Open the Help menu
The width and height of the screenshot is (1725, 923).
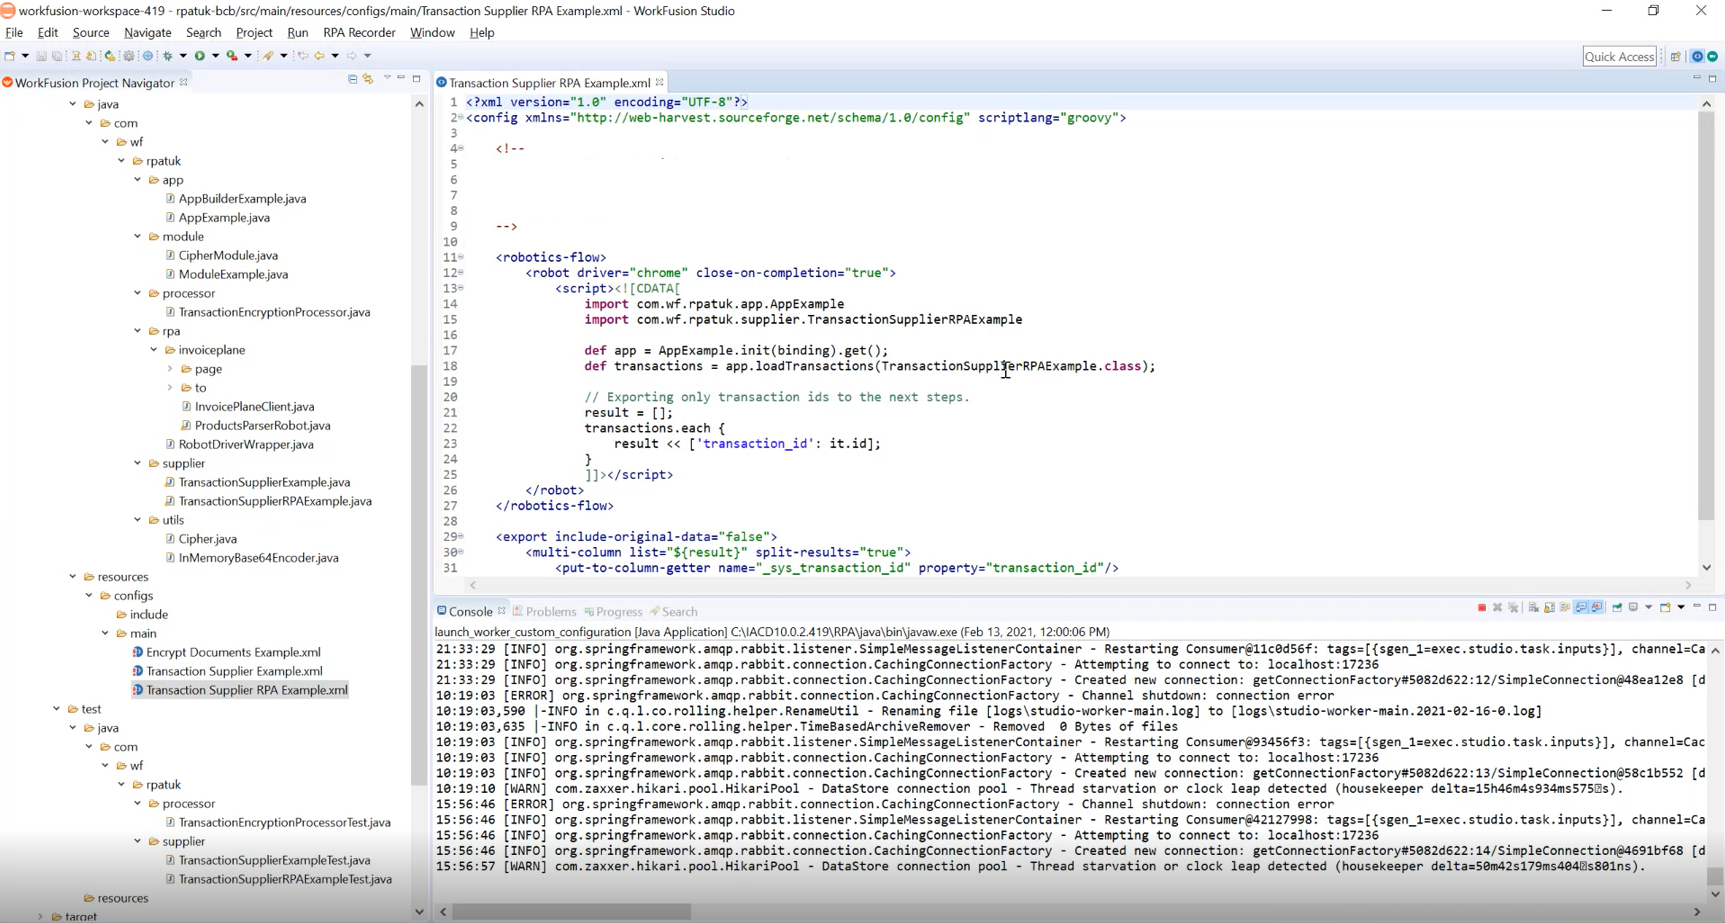(x=482, y=33)
